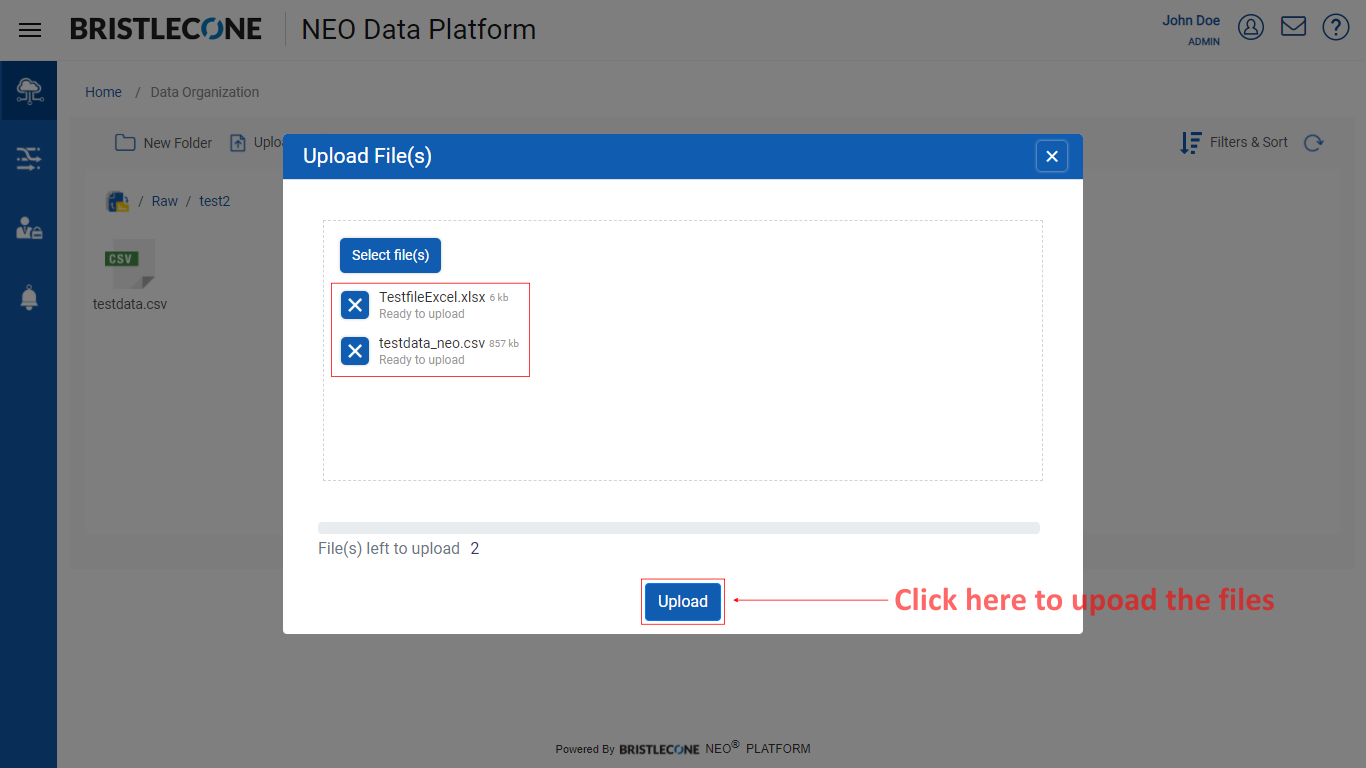Viewport: 1366px width, 768px height.
Task: Select the cloud data organization sidebar icon
Action: click(29, 91)
